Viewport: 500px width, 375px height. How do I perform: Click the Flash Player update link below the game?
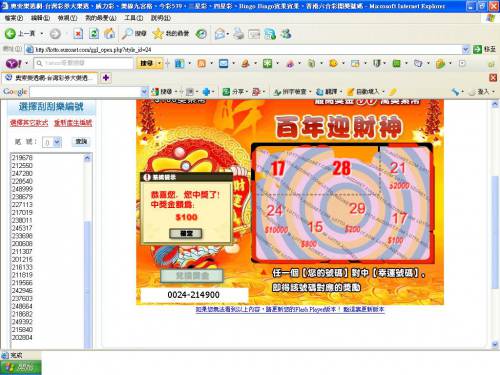pyautogui.click(x=290, y=309)
